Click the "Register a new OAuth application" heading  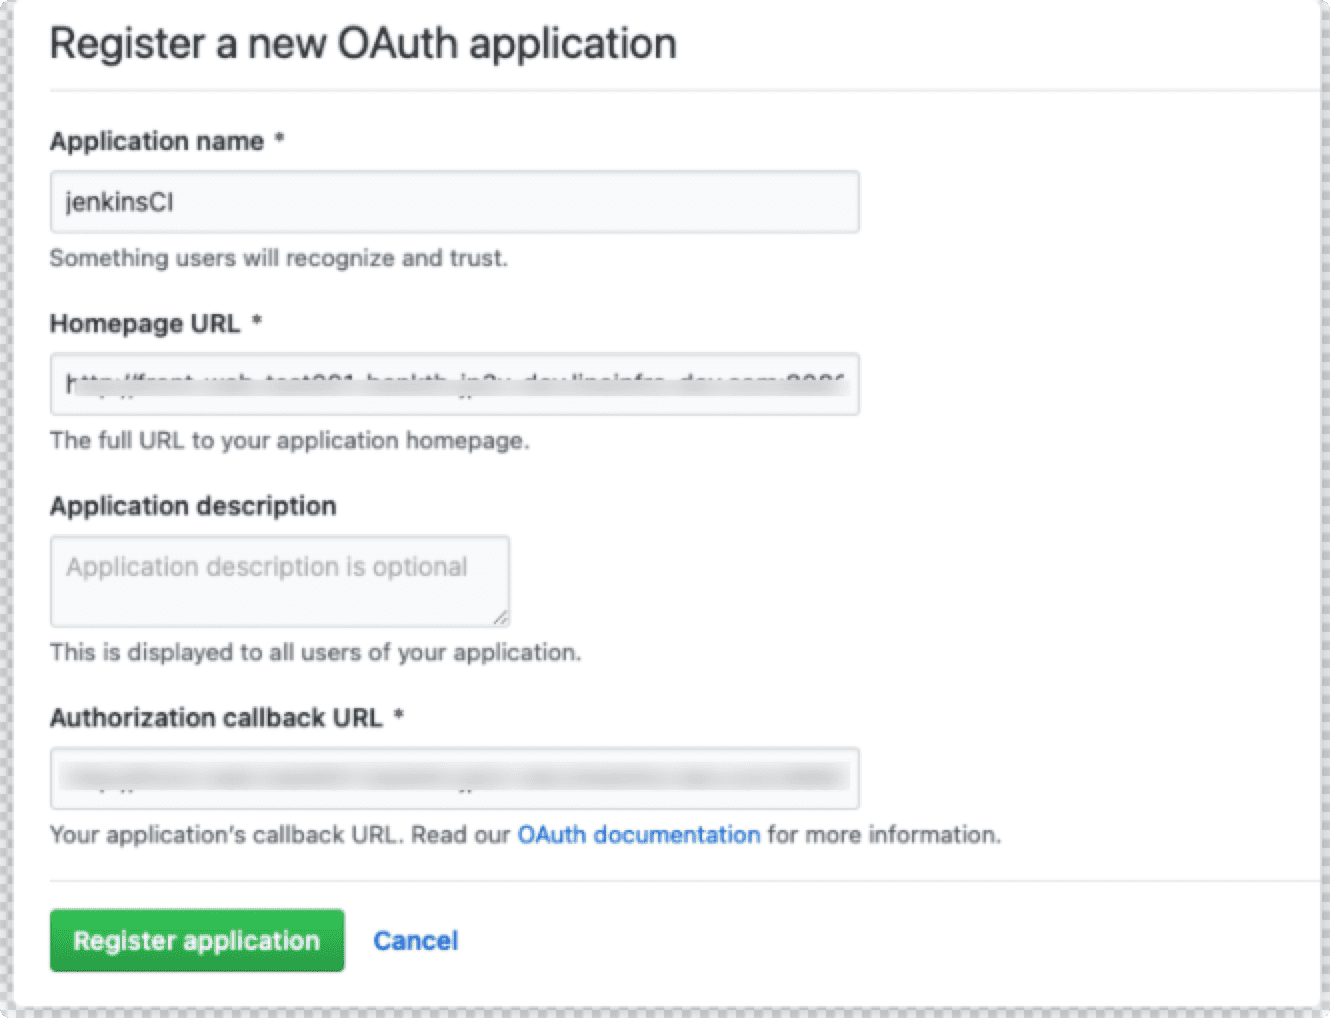[x=363, y=44]
